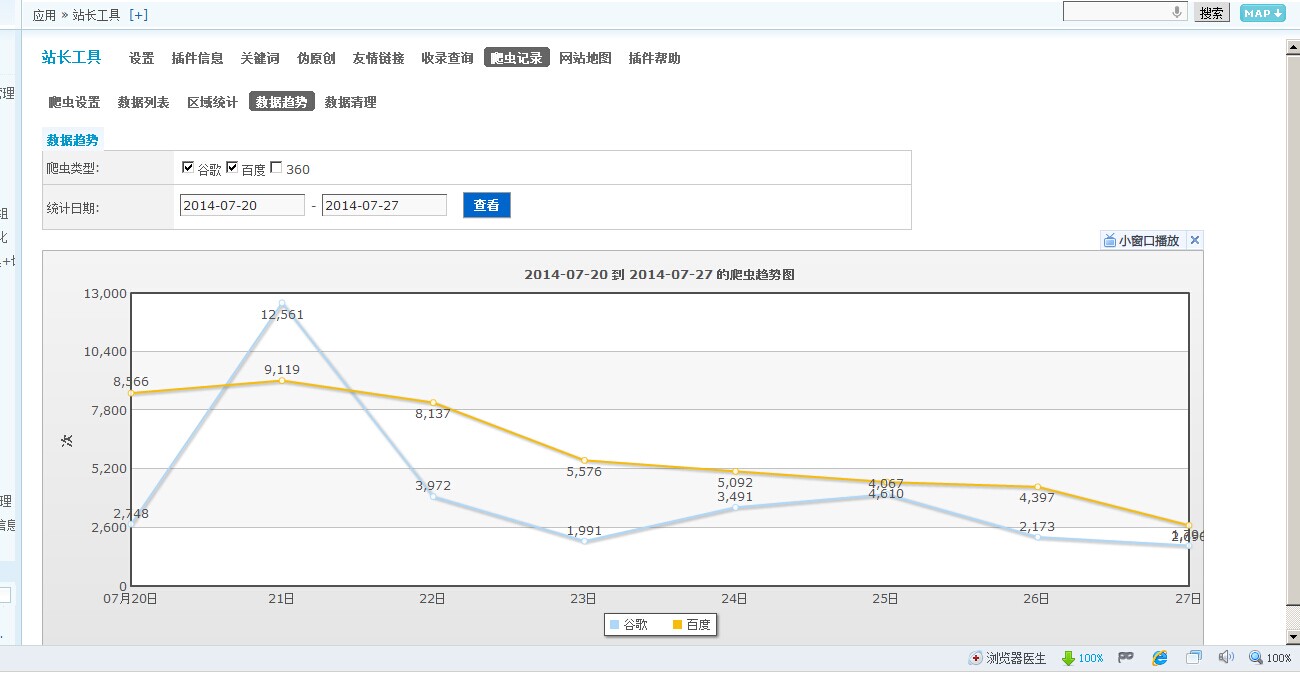Click the microphone icon in the search box
The width and height of the screenshot is (1300, 673).
pyautogui.click(x=1177, y=12)
